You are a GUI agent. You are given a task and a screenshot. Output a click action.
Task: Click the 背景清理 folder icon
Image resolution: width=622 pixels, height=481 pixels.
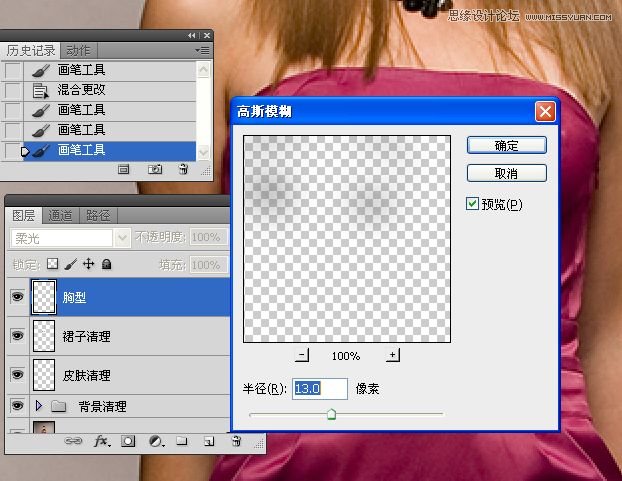[x=58, y=406]
